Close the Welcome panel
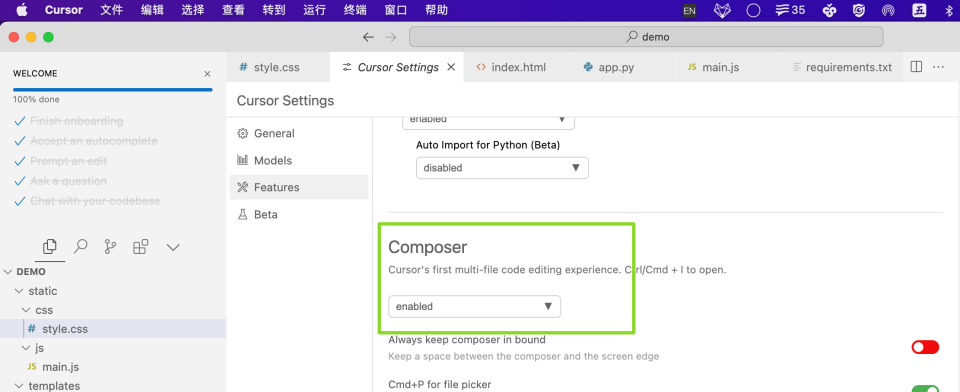The image size is (960, 392). 207,74
